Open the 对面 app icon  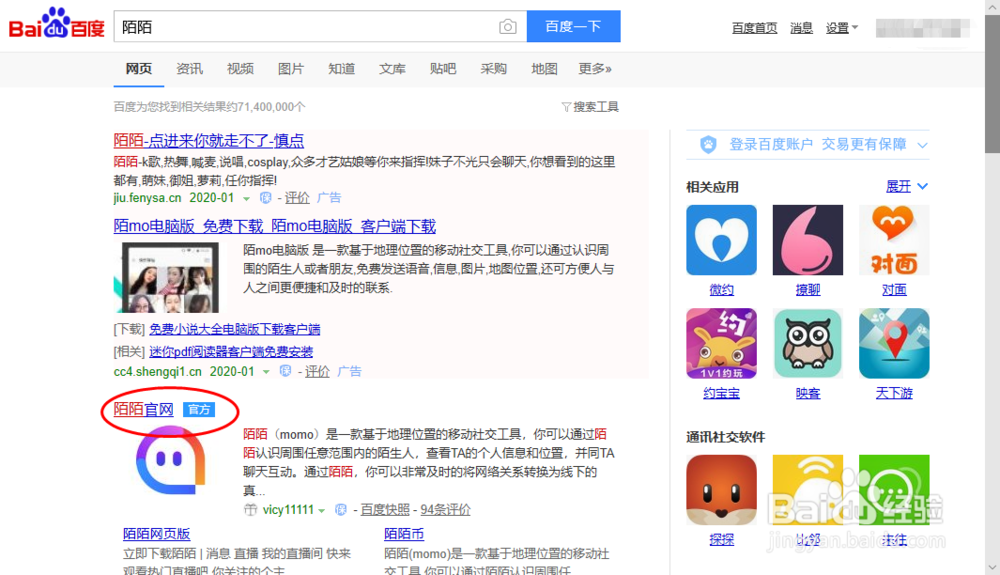[894, 240]
